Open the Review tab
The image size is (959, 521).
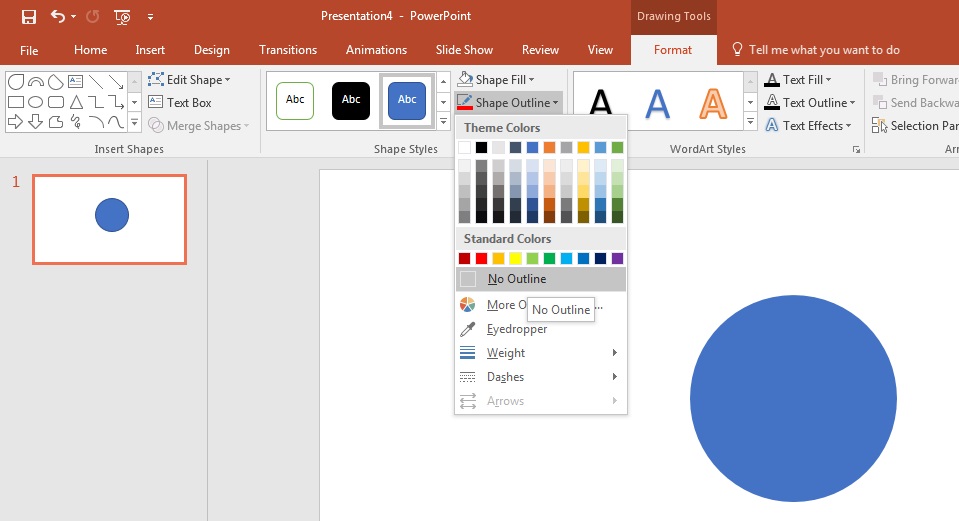[x=540, y=50]
